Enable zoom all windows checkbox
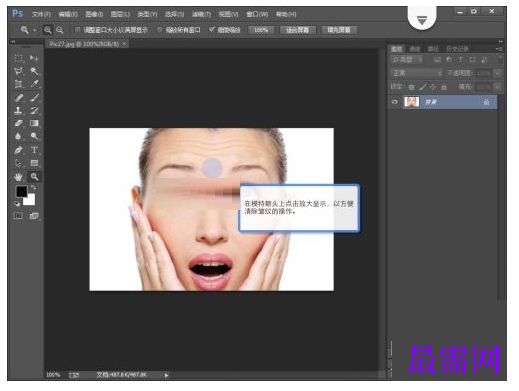 [x=160, y=30]
